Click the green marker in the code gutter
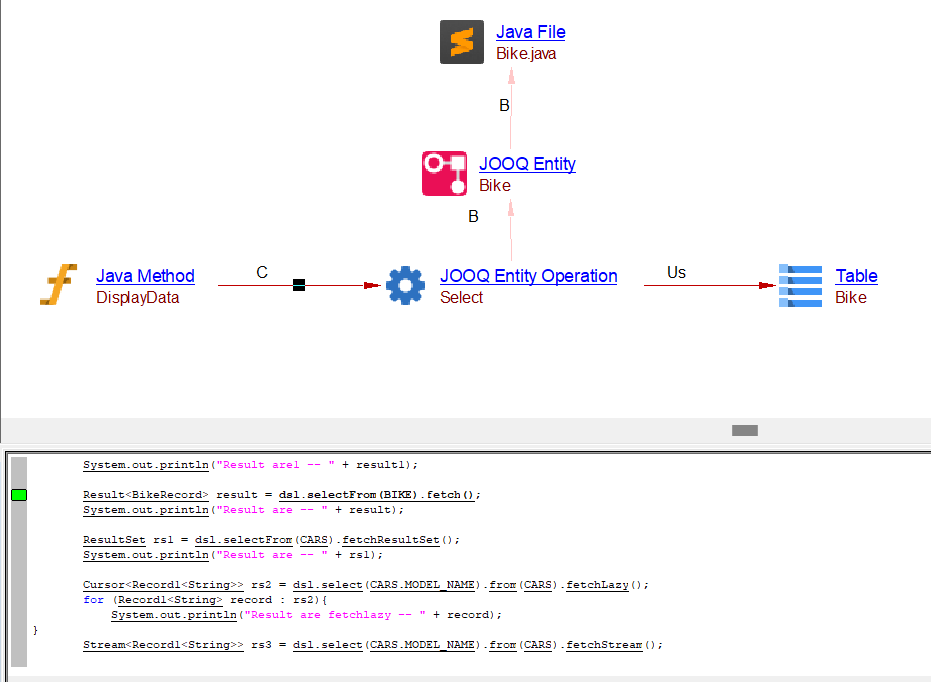 point(19,495)
